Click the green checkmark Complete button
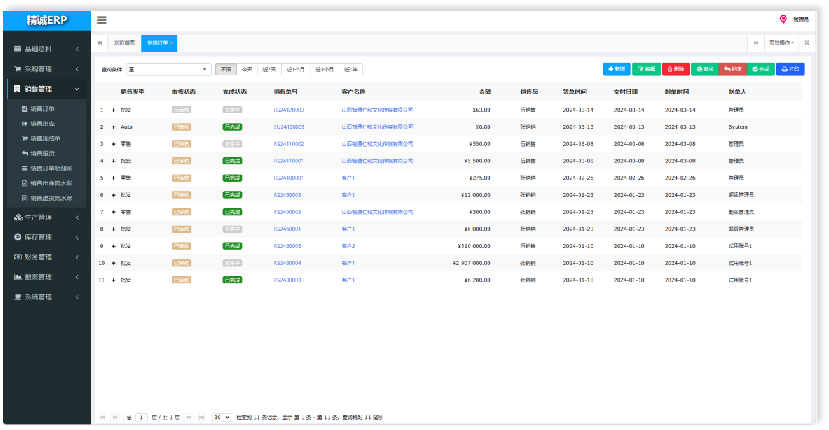Screen dimensions: 829x430 click(761, 69)
